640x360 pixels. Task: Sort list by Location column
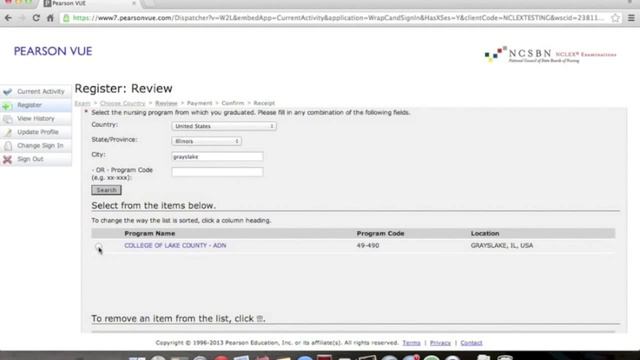click(485, 233)
